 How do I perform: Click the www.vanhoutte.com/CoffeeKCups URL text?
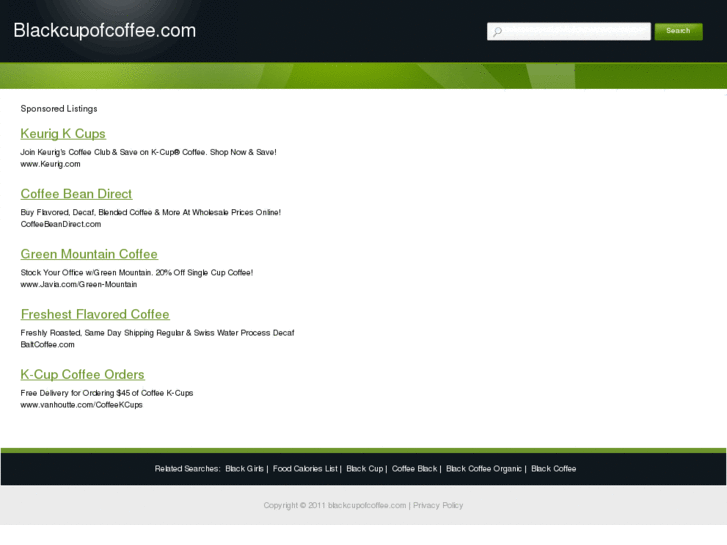82,405
